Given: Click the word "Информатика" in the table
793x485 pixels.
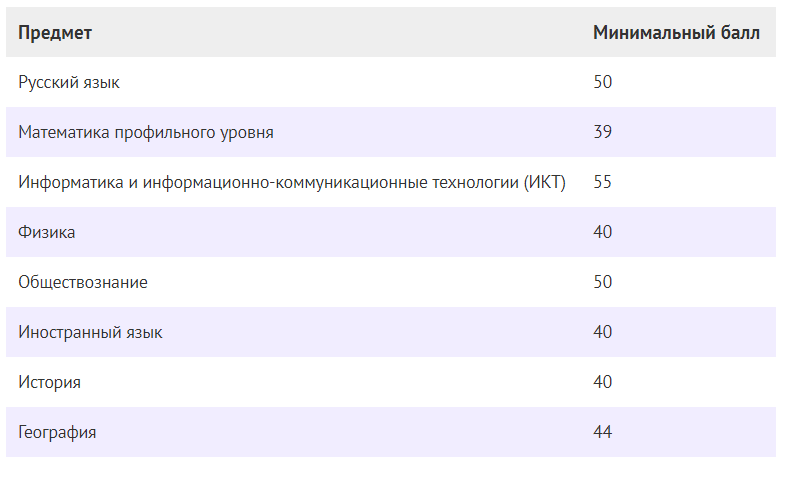Looking at the screenshot, I should pyautogui.click(x=67, y=182).
